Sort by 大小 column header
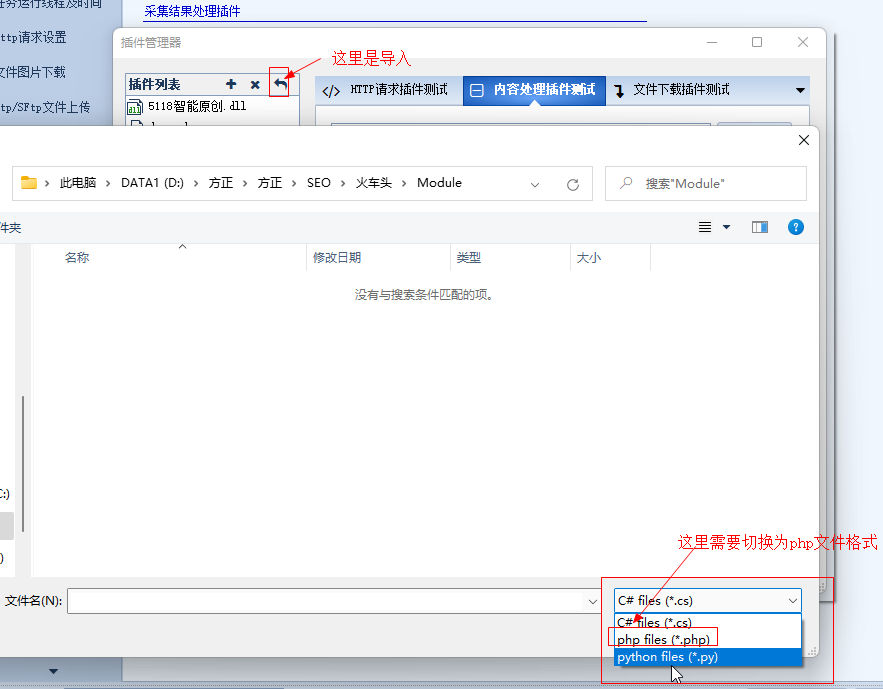Viewport: 883px width, 689px height. click(x=588, y=258)
